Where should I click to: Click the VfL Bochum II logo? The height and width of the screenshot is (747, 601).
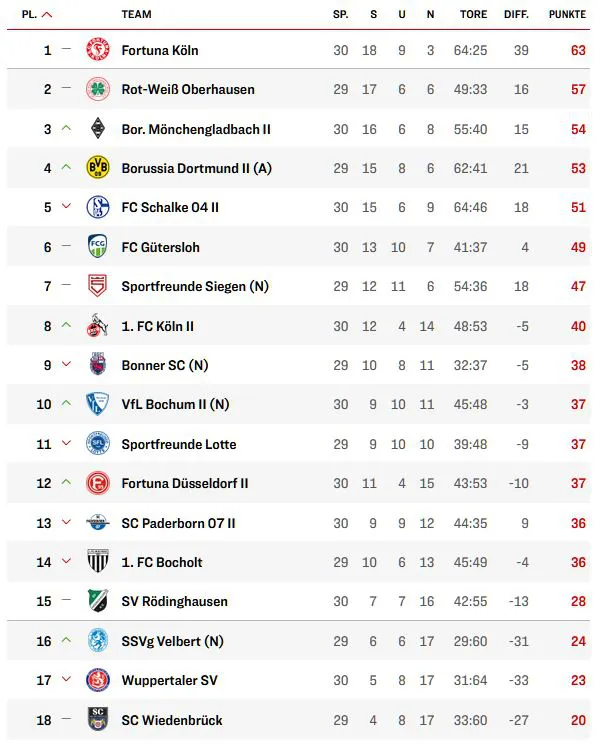(97, 405)
